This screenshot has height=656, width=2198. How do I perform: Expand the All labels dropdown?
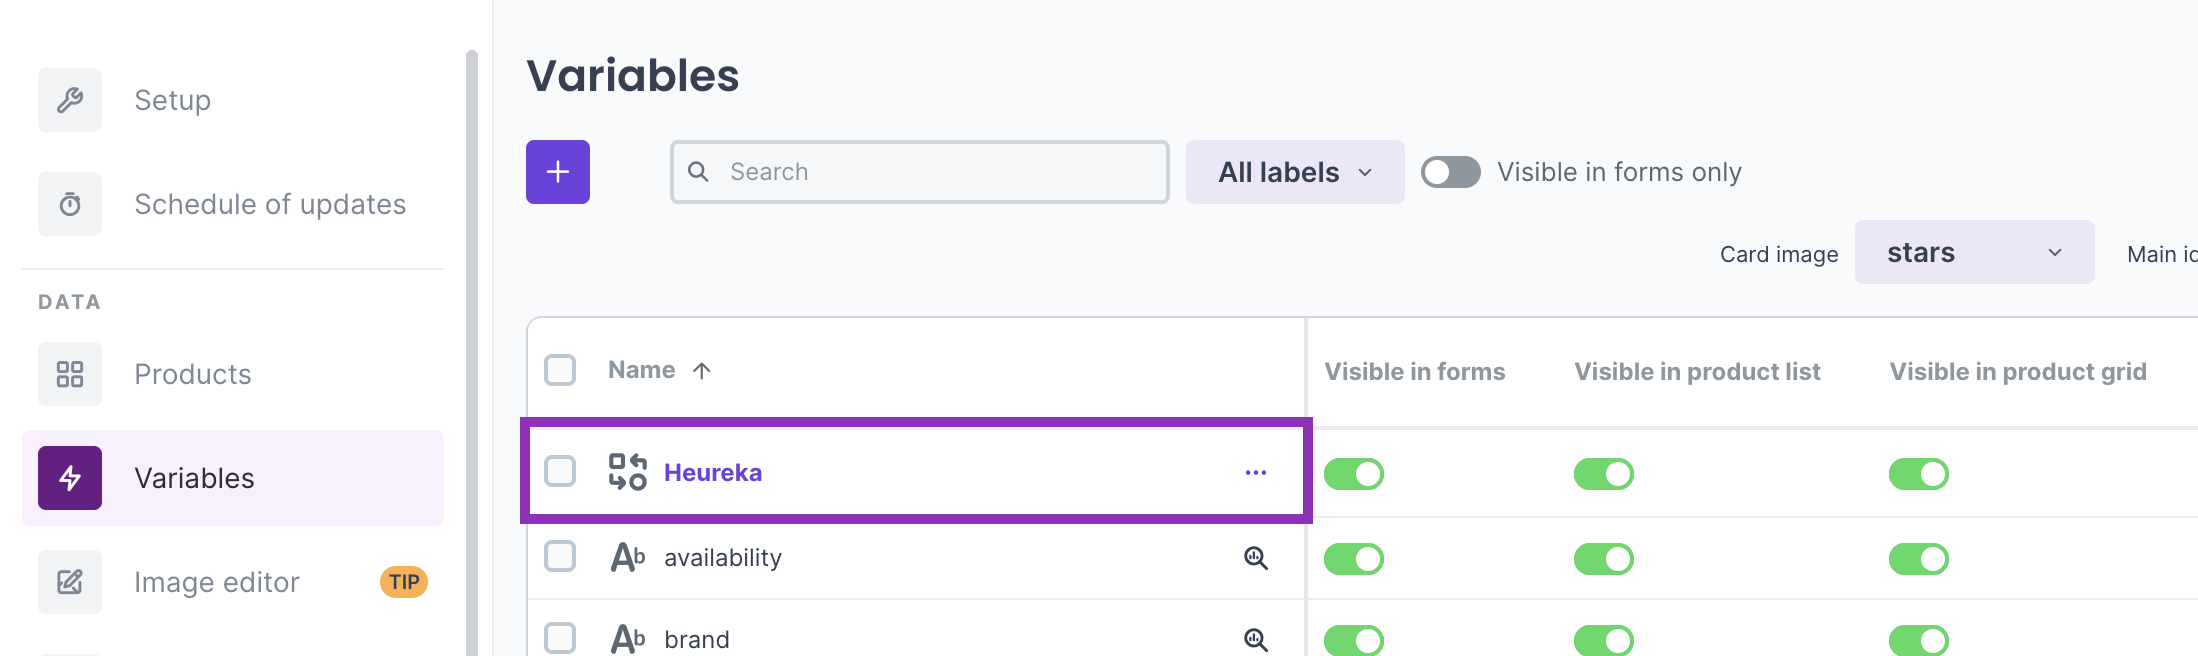coord(1295,172)
